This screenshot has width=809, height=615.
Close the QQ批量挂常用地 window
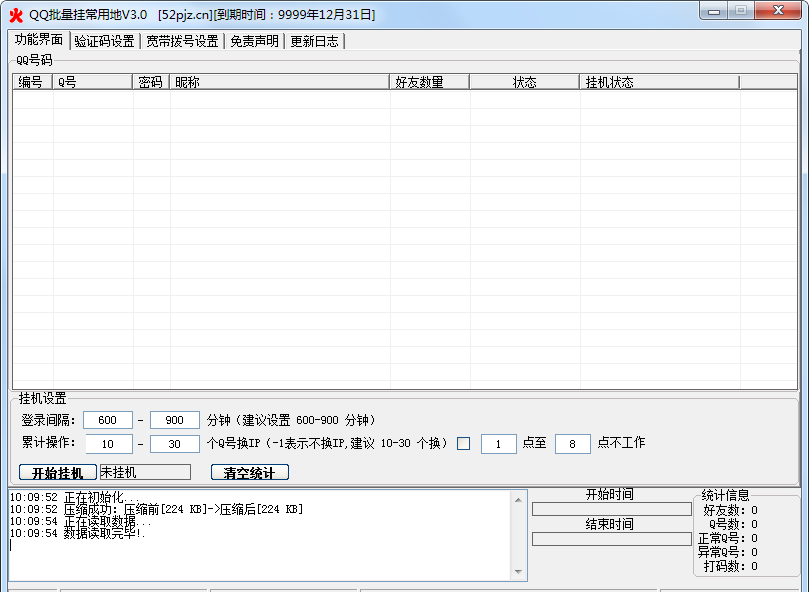coord(778,10)
